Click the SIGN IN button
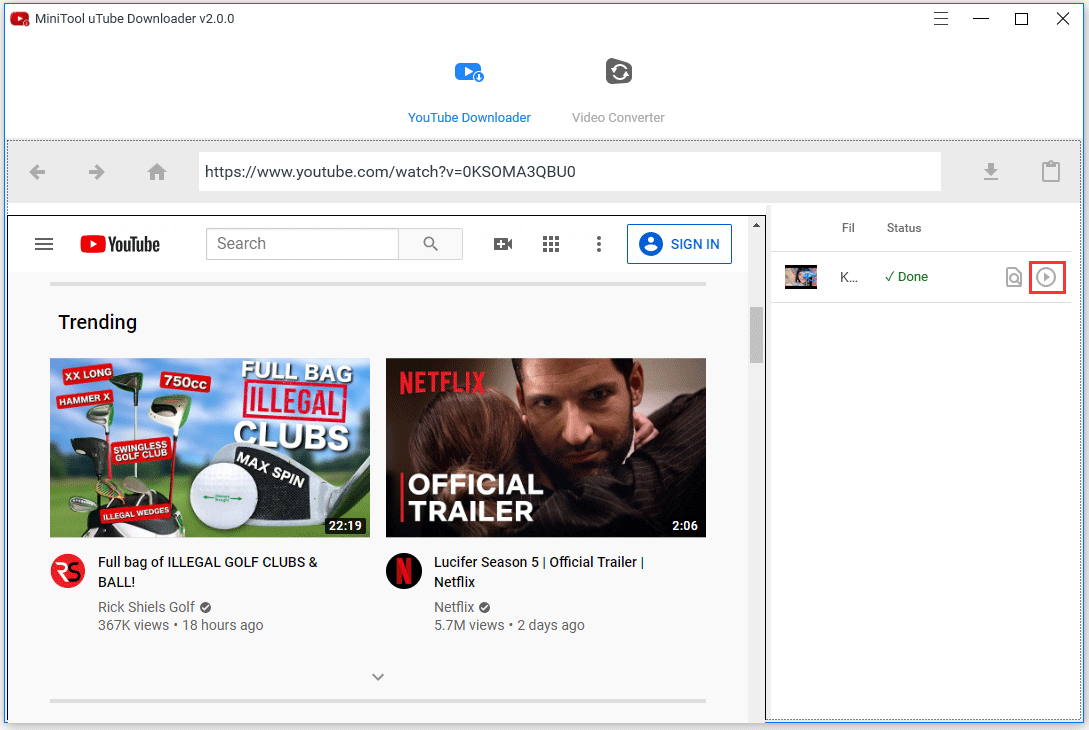Screen dimensions: 1089x730 point(679,244)
